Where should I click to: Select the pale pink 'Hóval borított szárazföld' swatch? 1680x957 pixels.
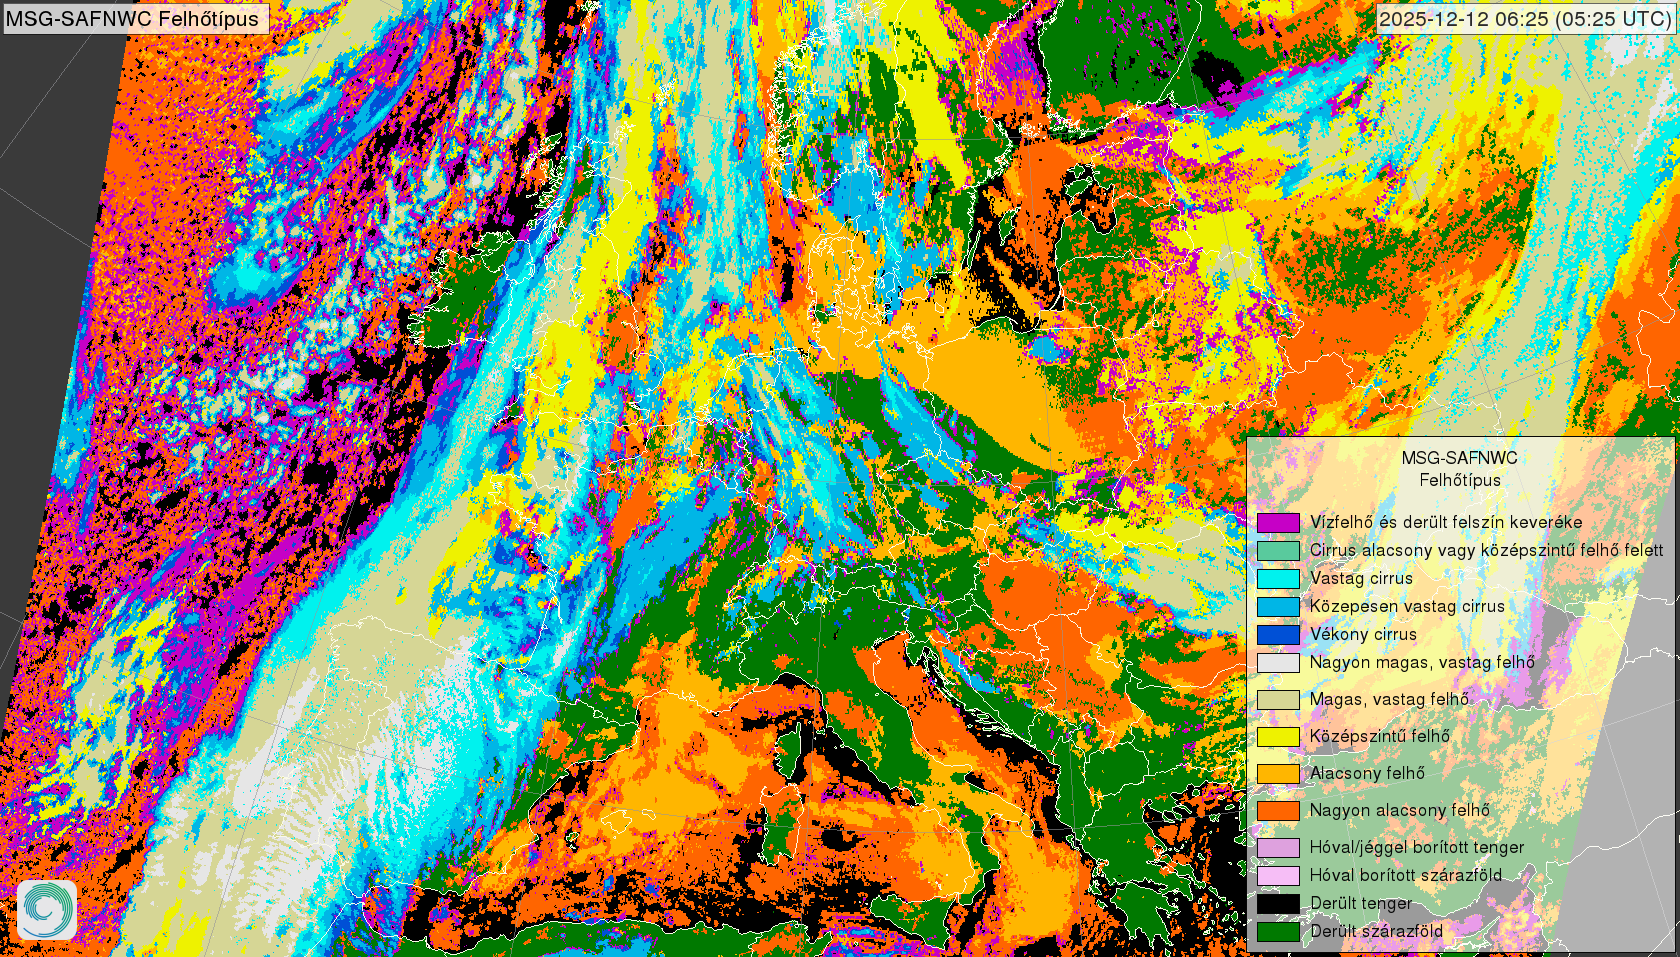click(1278, 875)
